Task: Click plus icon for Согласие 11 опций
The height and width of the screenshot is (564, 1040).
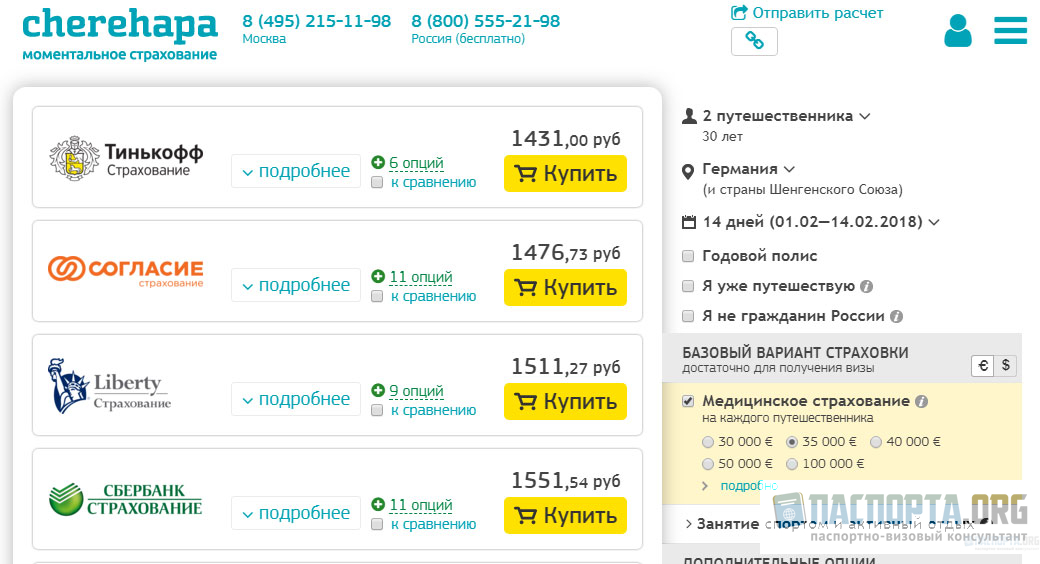Action: point(378,277)
